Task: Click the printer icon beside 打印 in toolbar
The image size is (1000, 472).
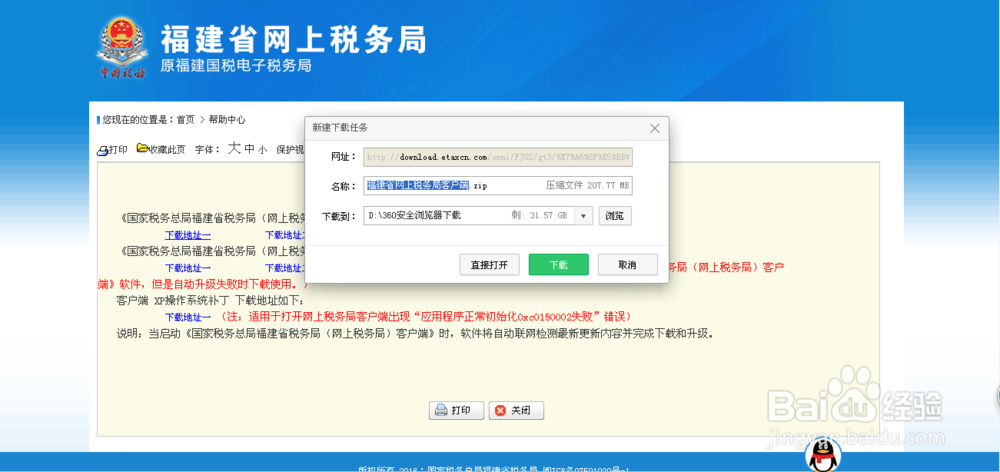Action: click(103, 151)
